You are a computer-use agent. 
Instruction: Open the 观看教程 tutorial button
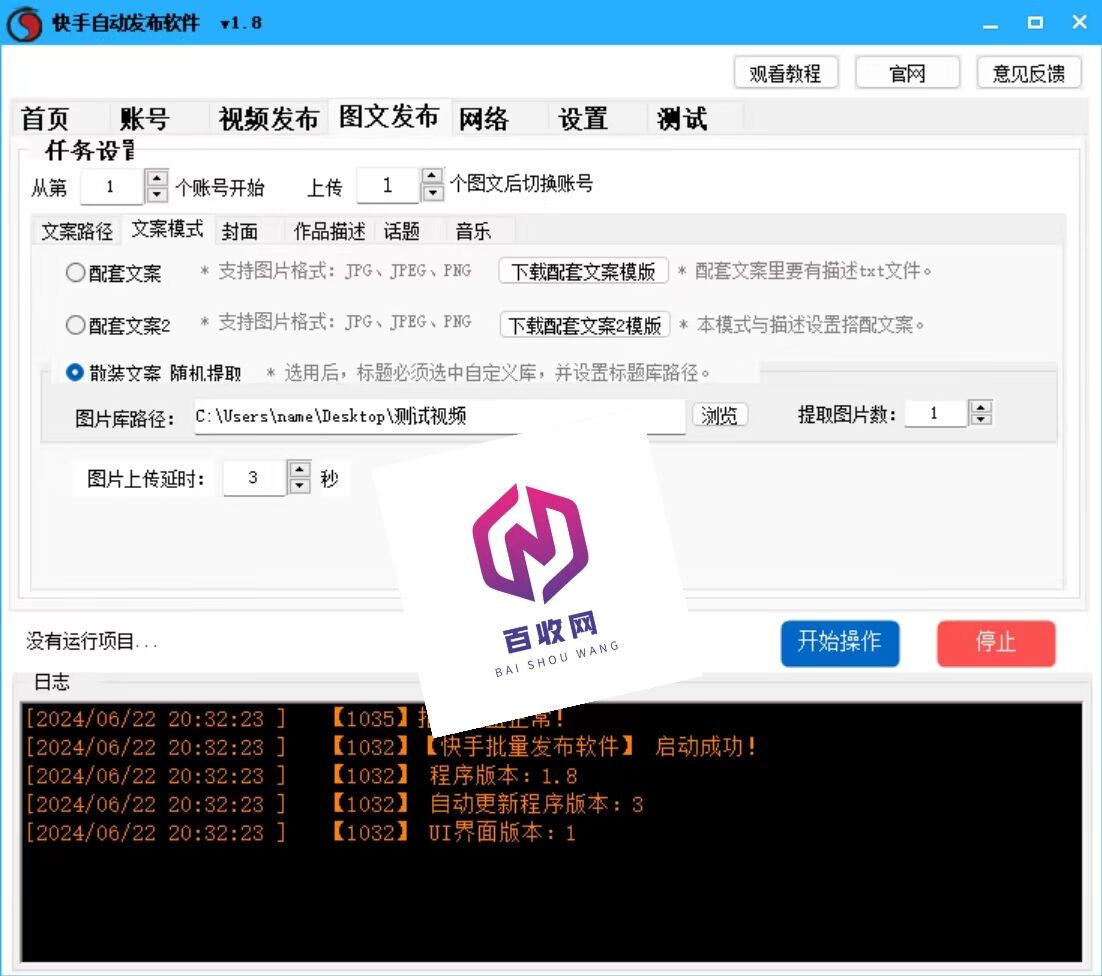pyautogui.click(x=786, y=73)
